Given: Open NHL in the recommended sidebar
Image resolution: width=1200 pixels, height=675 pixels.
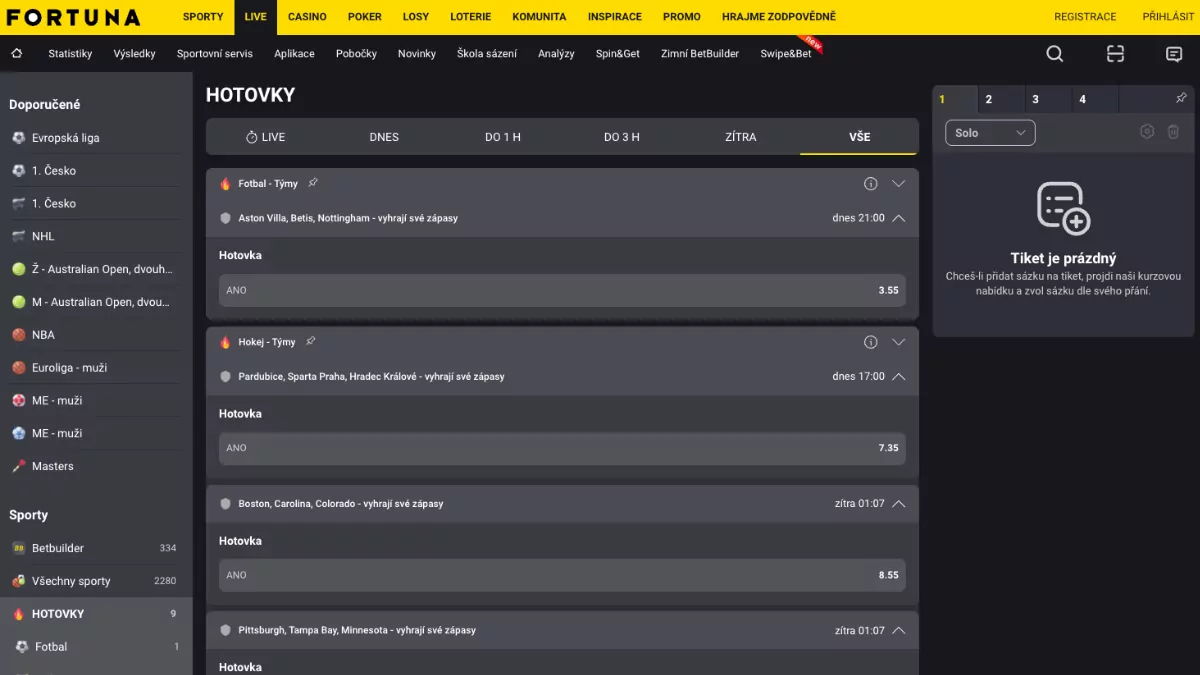Looking at the screenshot, I should pyautogui.click(x=43, y=236).
